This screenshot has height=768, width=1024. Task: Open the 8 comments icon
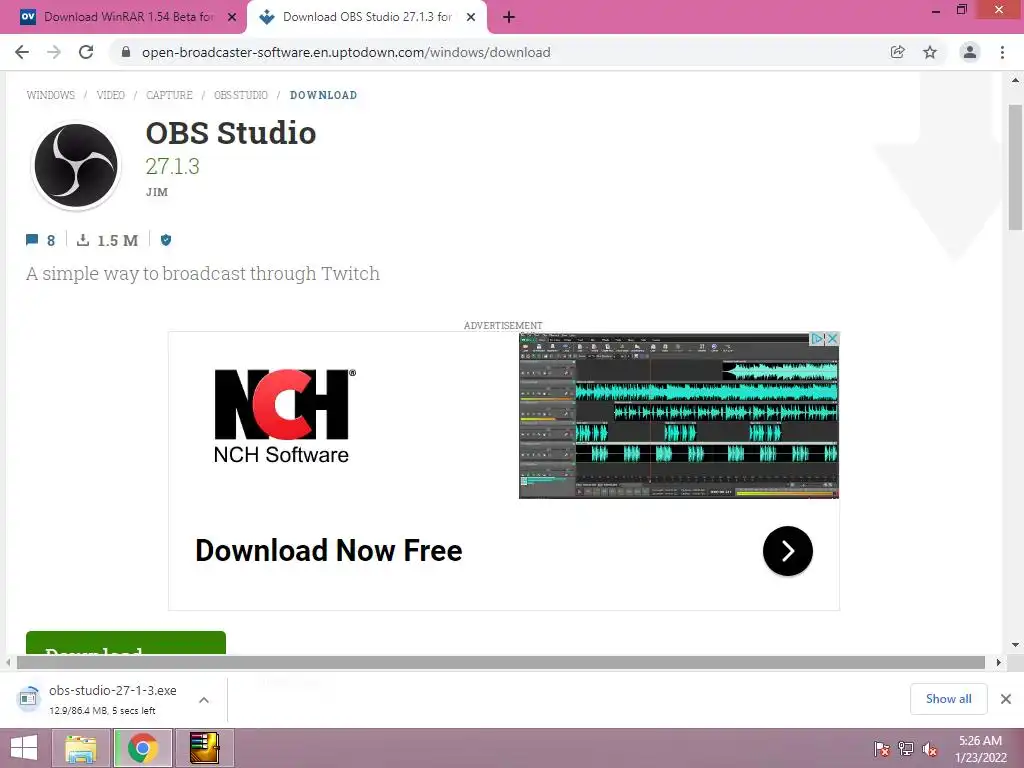[40, 240]
